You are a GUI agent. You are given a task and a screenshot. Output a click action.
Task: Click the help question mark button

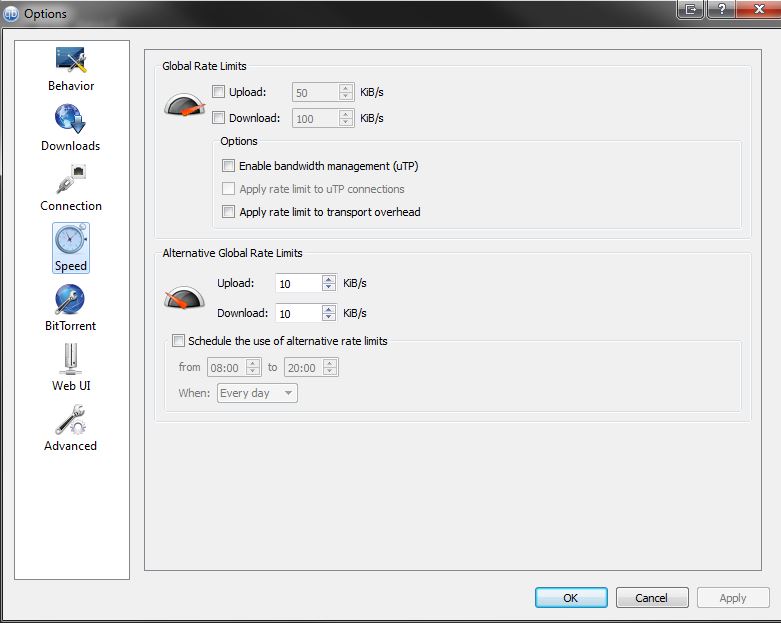click(x=721, y=9)
